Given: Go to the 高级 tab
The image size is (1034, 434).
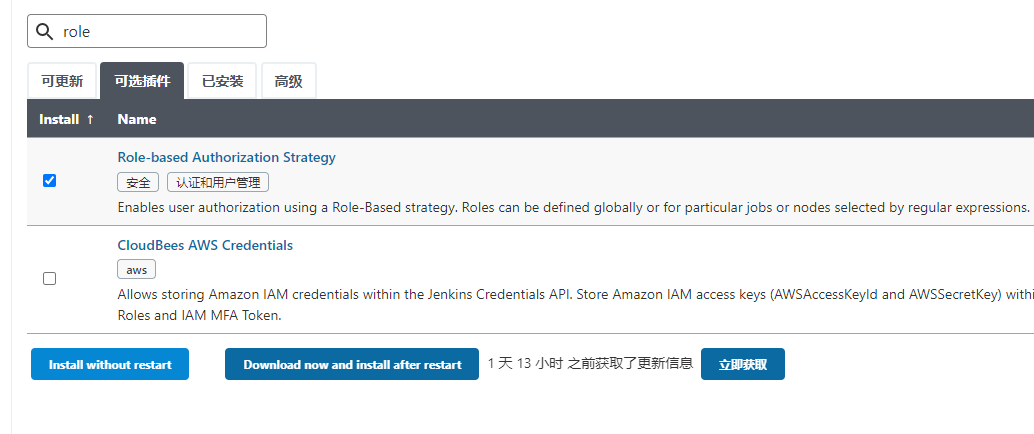Looking at the screenshot, I should pyautogui.click(x=289, y=81).
